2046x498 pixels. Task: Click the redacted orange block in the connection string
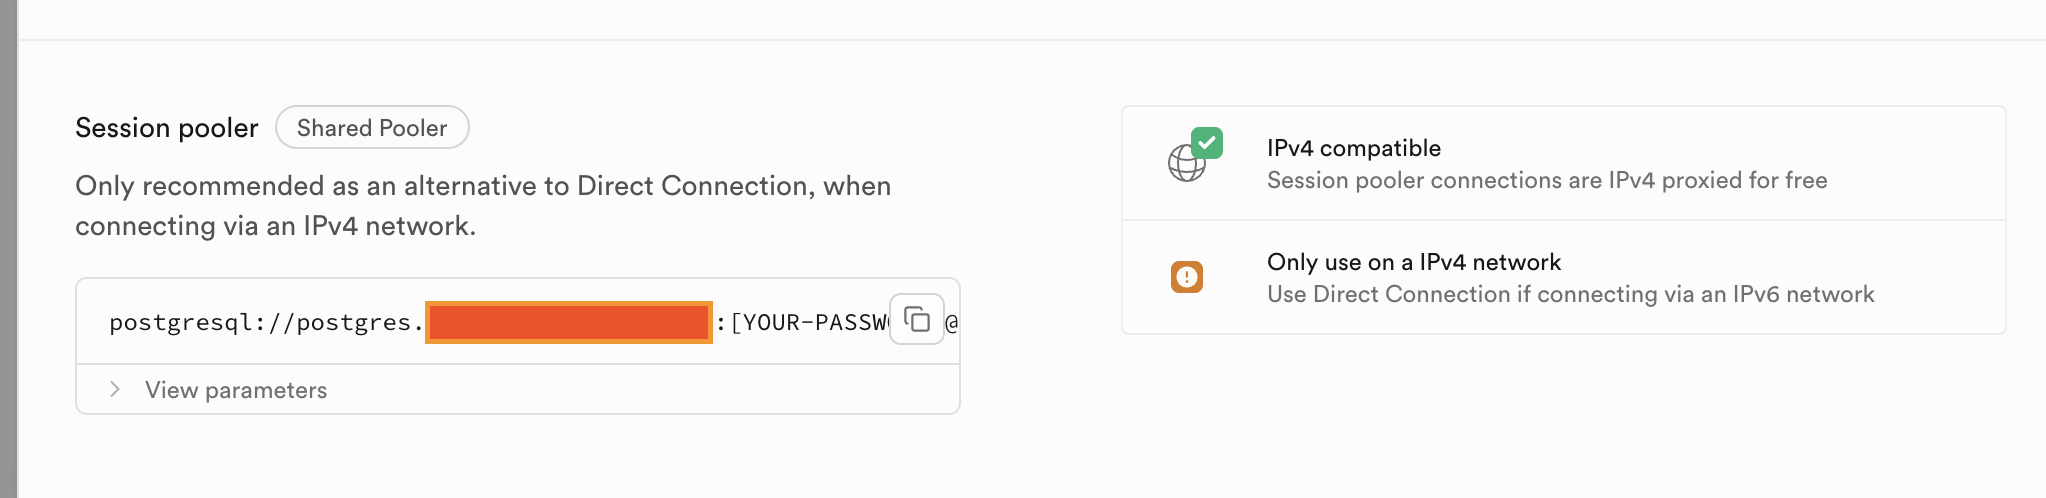point(569,322)
